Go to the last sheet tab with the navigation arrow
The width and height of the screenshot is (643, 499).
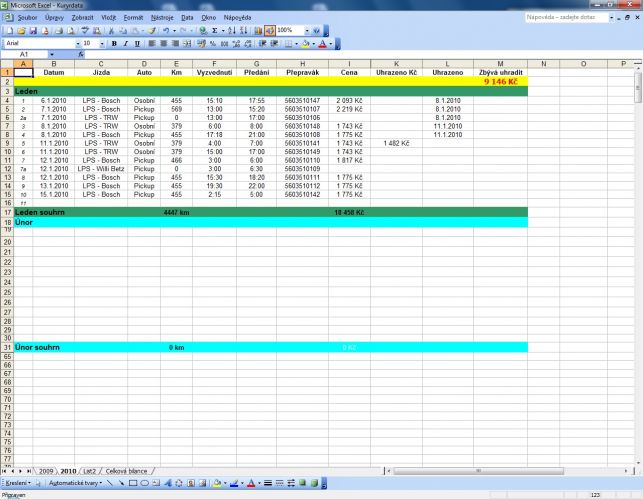click(28, 471)
